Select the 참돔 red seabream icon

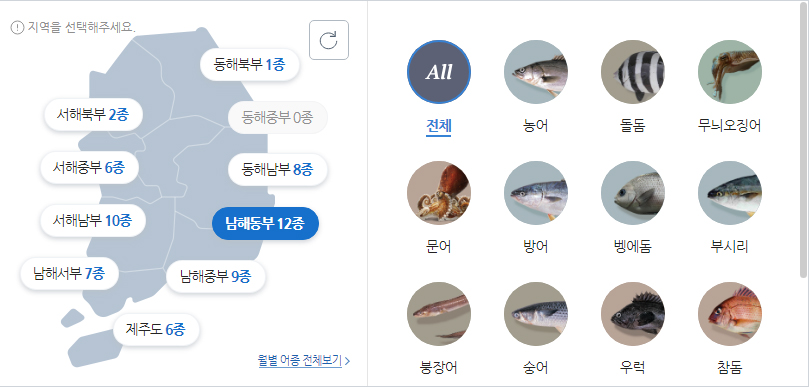click(x=730, y=314)
